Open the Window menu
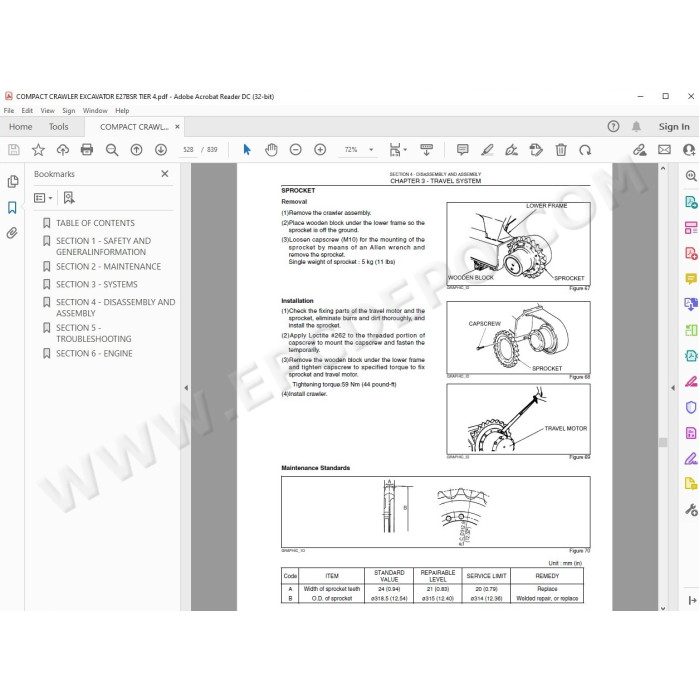 (x=95, y=111)
